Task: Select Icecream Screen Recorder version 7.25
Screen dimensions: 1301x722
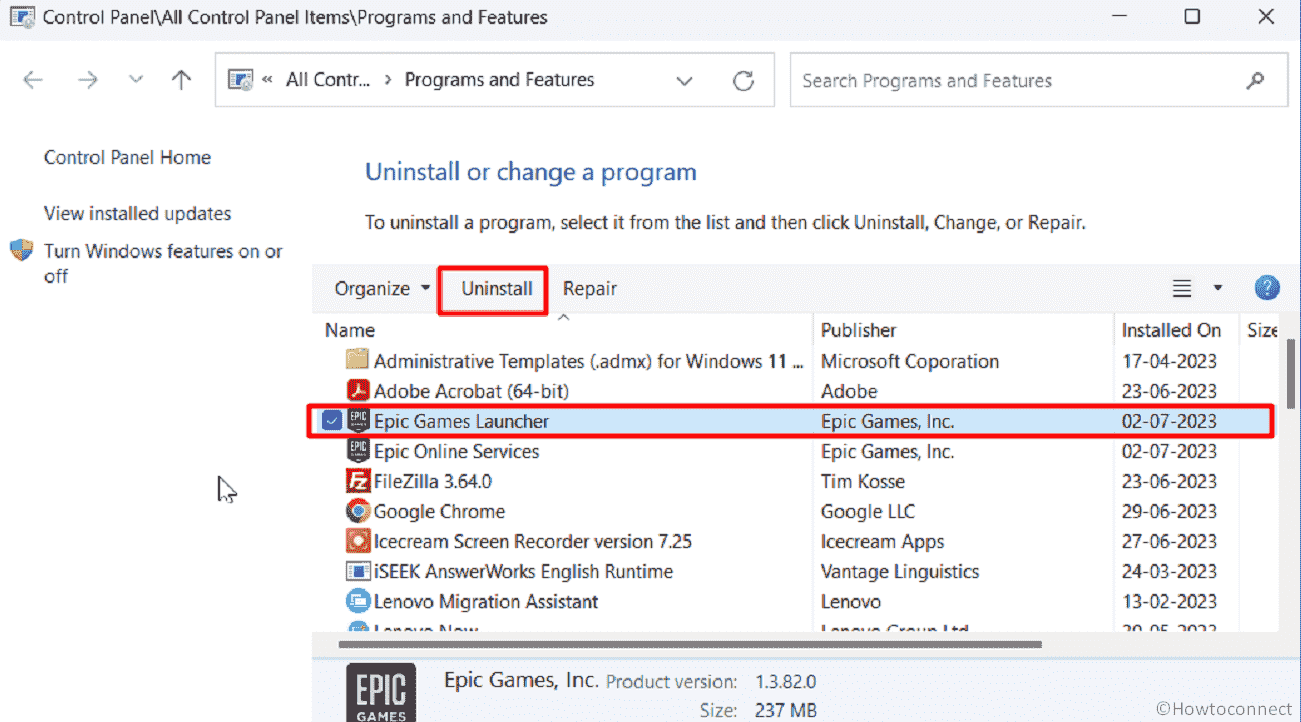Action: coord(533,541)
